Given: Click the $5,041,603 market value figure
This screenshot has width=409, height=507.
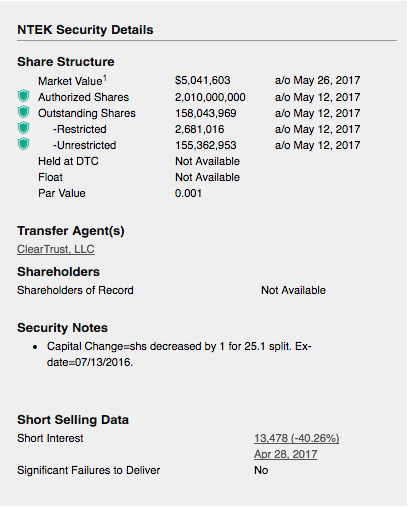Looking at the screenshot, I should tap(203, 80).
